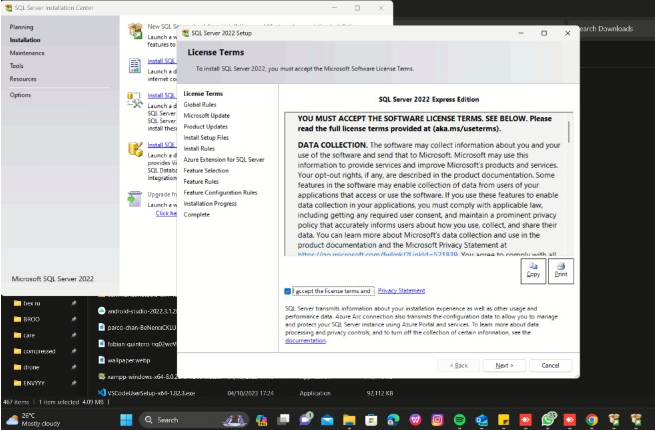The width and height of the screenshot is (655, 430).
Task: Click the Search Downloads field in Explorer
Action: [x=611, y=29]
